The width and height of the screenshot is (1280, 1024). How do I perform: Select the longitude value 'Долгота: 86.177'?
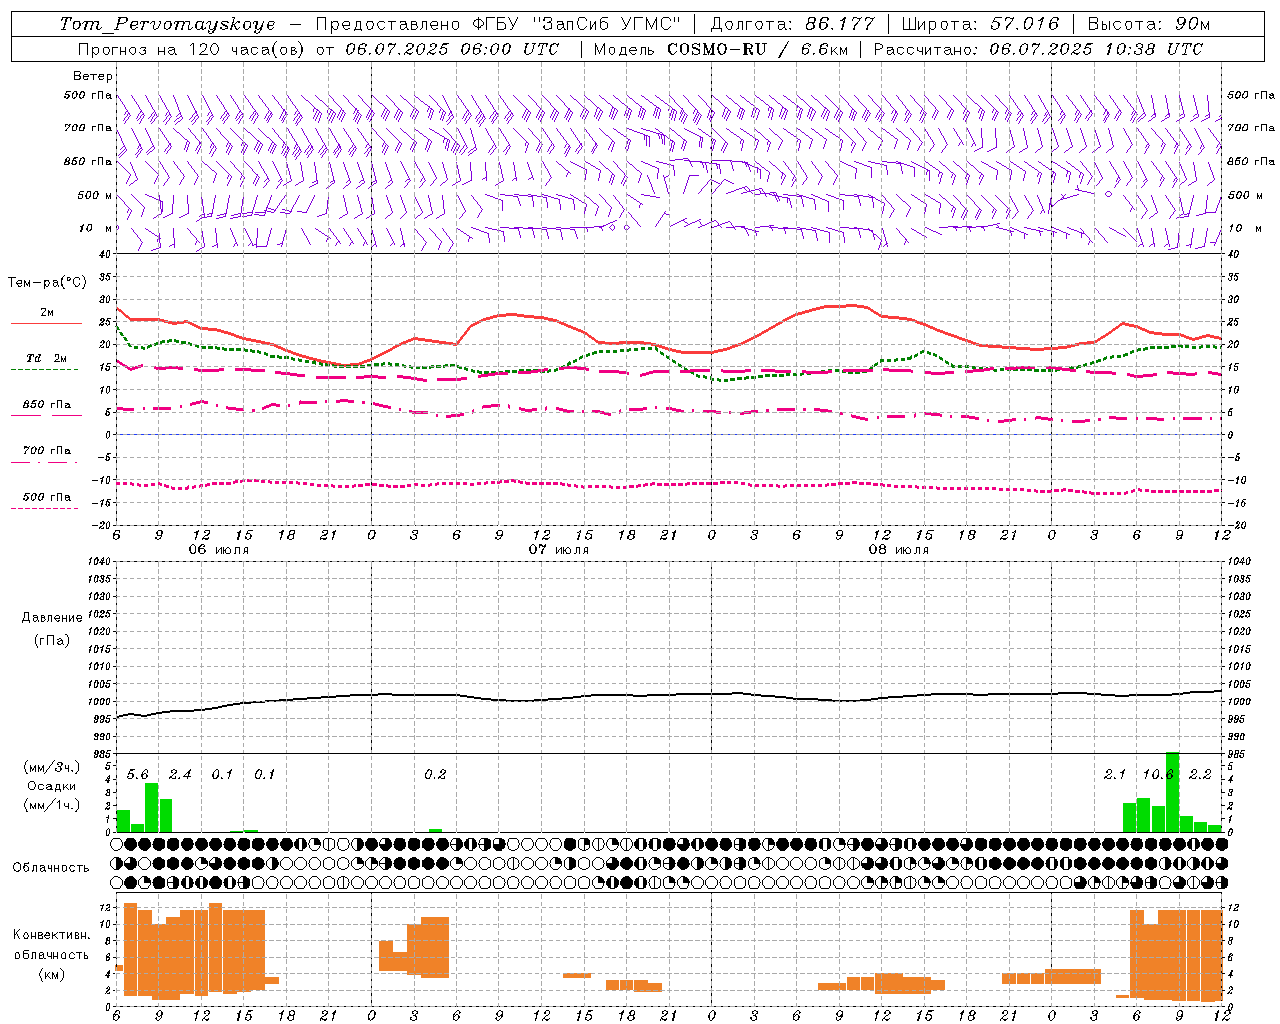tap(792, 24)
